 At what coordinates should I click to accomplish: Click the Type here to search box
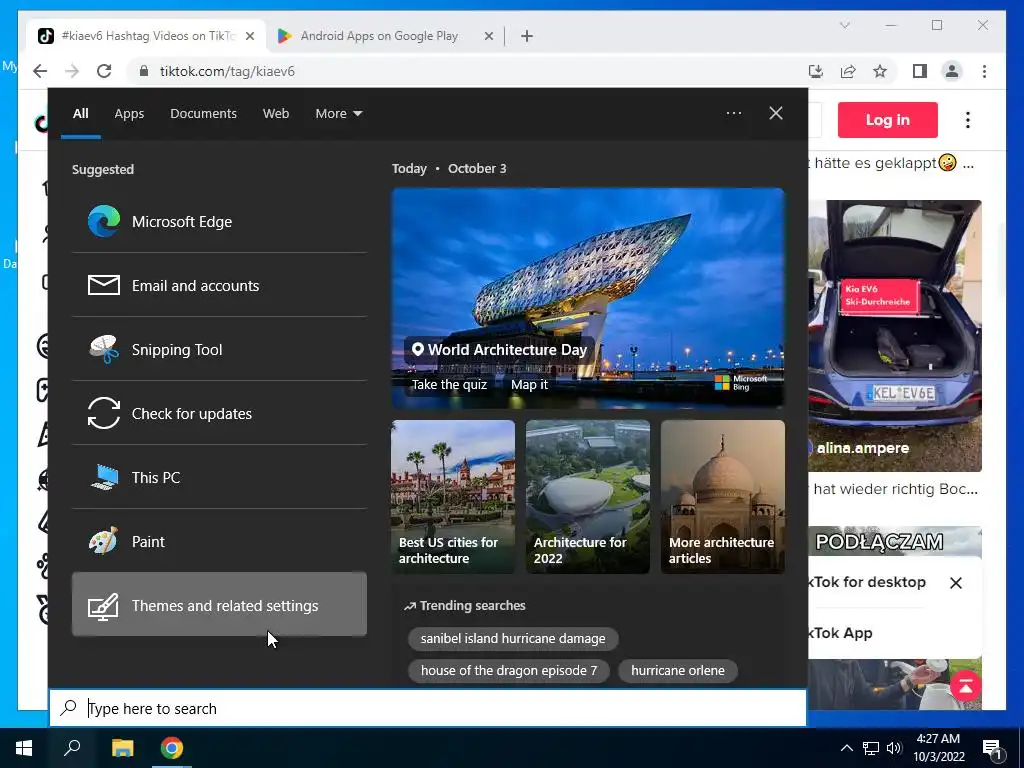click(x=428, y=708)
